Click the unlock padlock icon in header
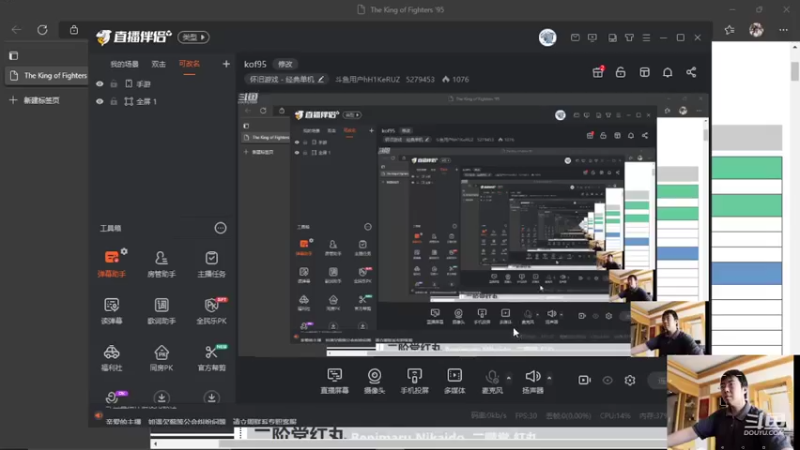800x450 pixels. click(x=620, y=72)
